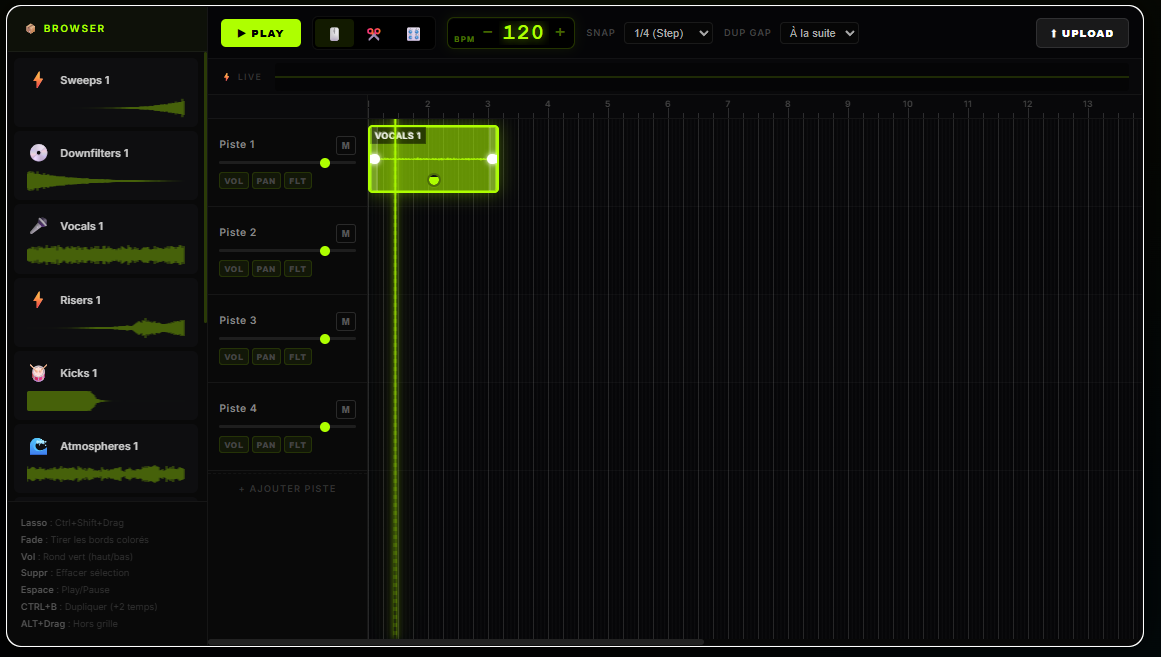Click the Vocals 1 microphone icon
Viewport: 1161px width, 657px height.
(38, 226)
